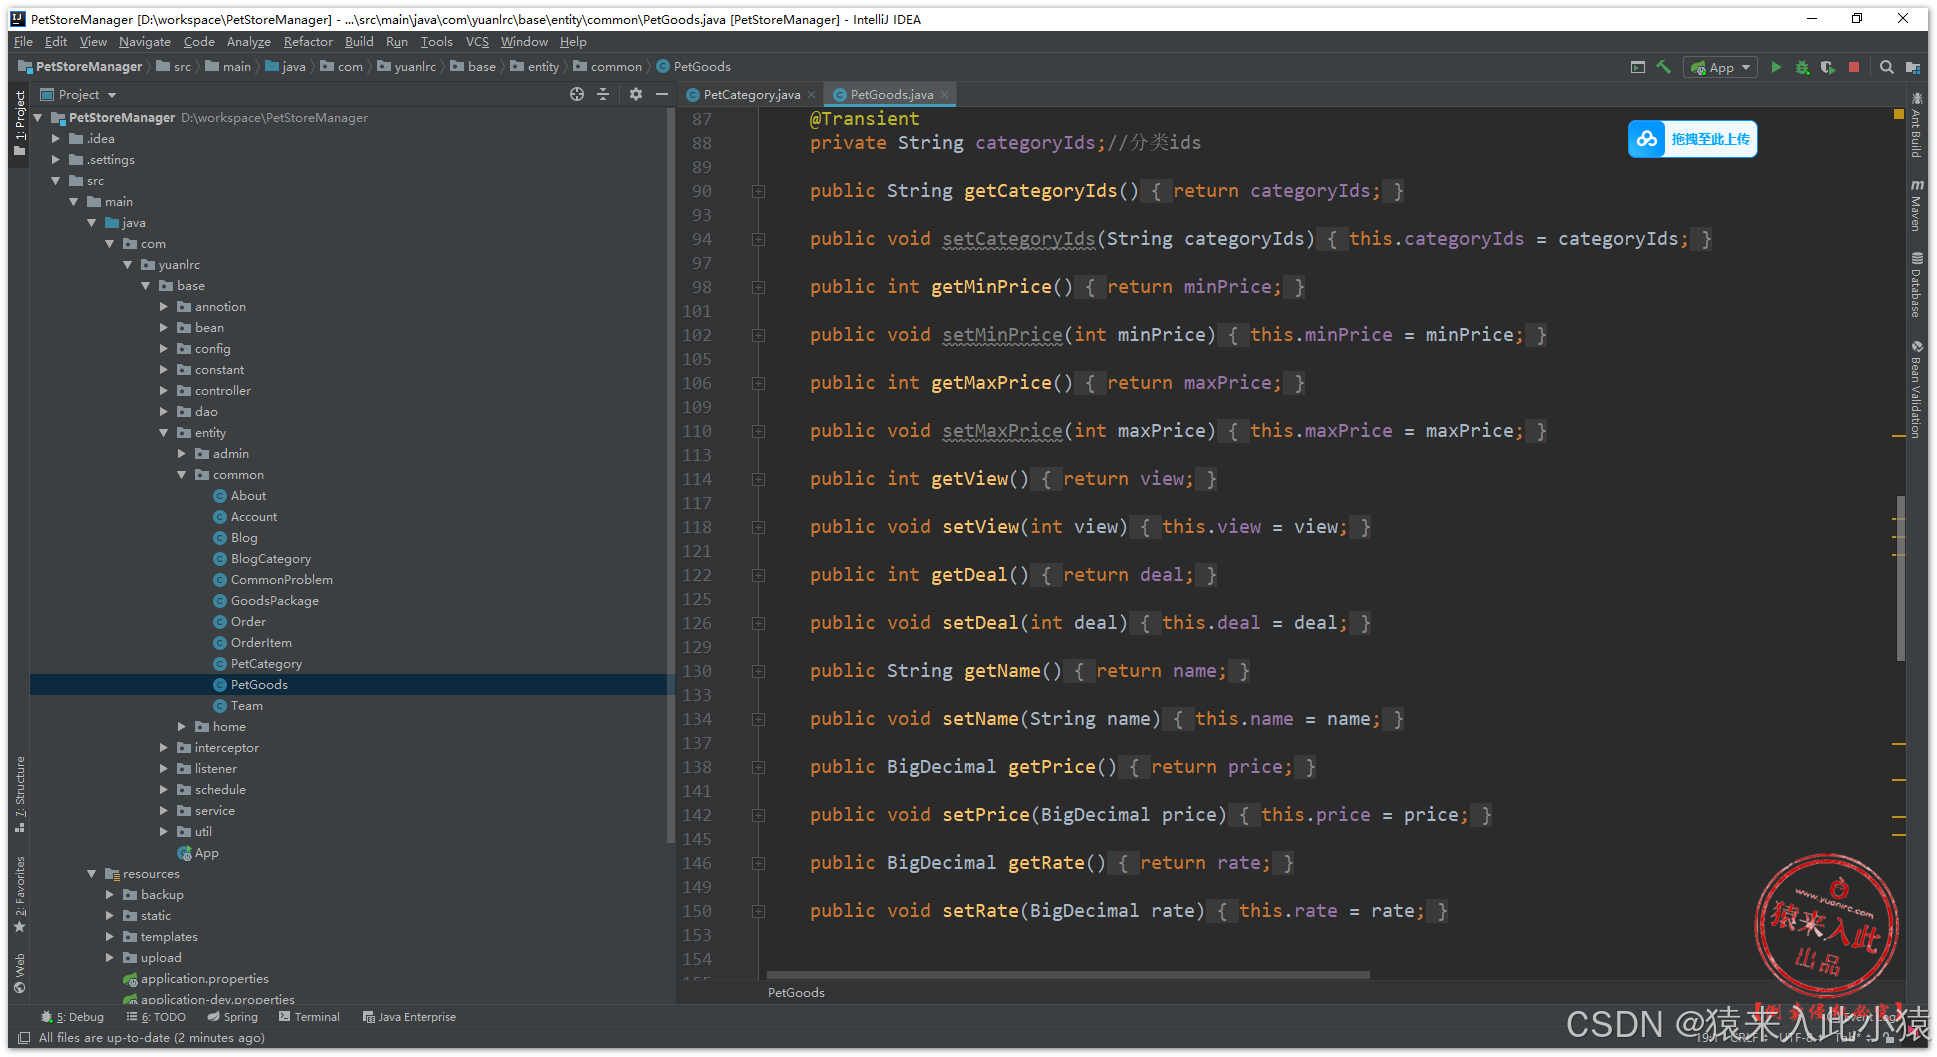The image size is (1937, 1057).
Task: Open the App main class
Action: point(206,853)
